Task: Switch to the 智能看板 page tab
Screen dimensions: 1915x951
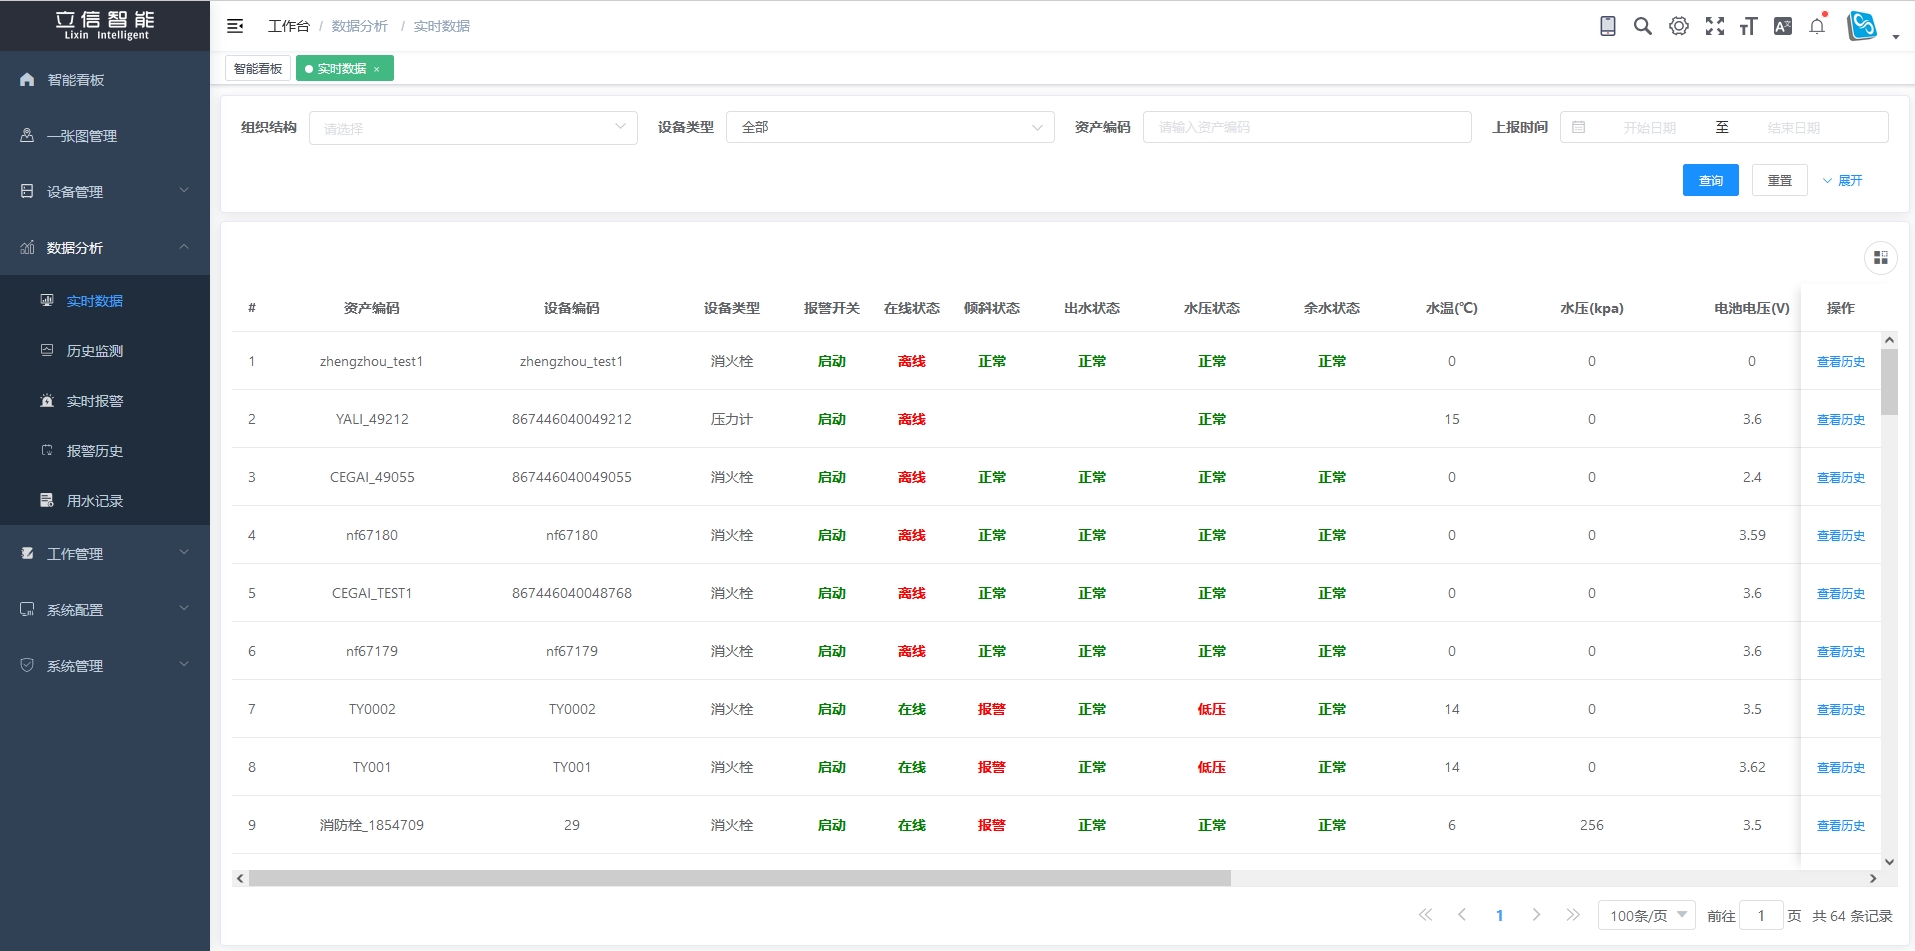Action: (258, 69)
